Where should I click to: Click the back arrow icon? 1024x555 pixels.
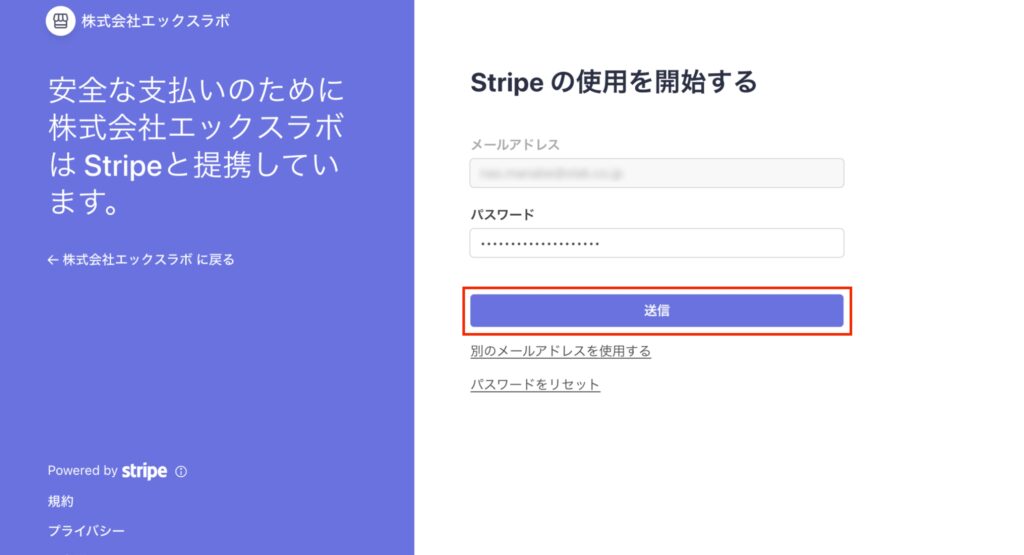tap(53, 260)
